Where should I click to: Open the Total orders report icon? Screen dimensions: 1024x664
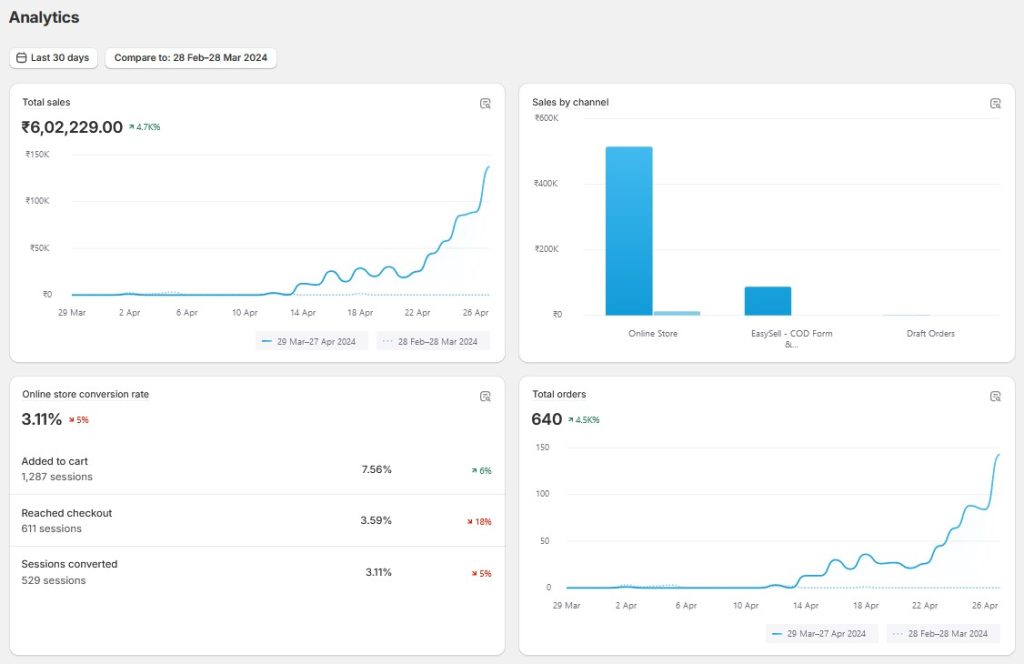(995, 396)
